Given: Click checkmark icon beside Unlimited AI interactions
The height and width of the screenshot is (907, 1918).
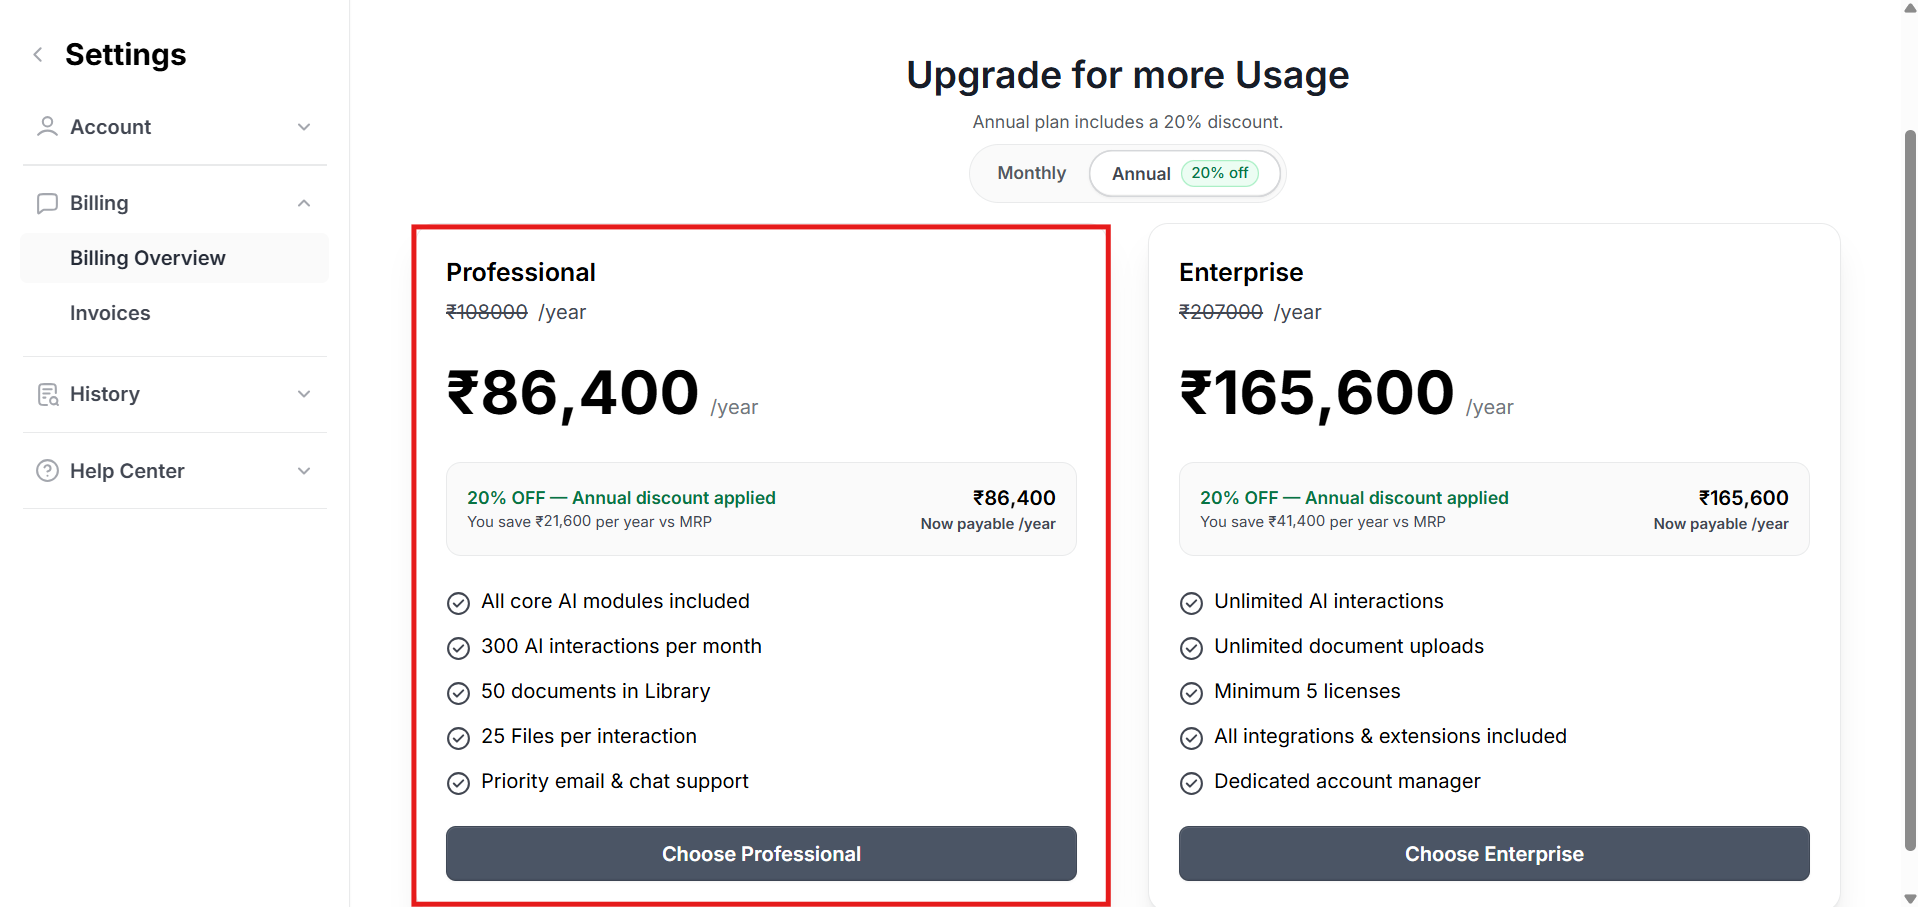Looking at the screenshot, I should tap(1191, 603).
